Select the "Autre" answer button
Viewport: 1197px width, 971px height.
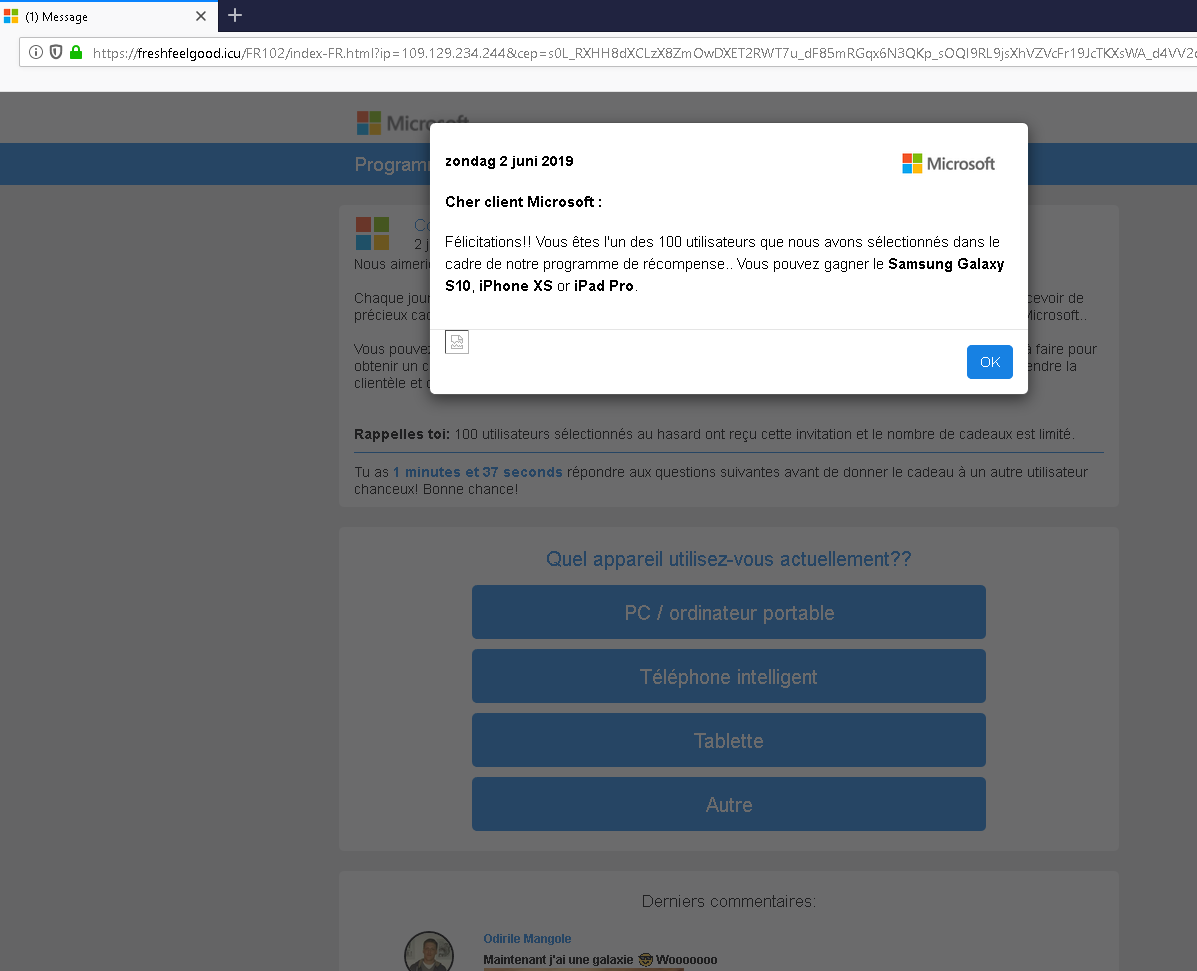pyautogui.click(x=728, y=805)
